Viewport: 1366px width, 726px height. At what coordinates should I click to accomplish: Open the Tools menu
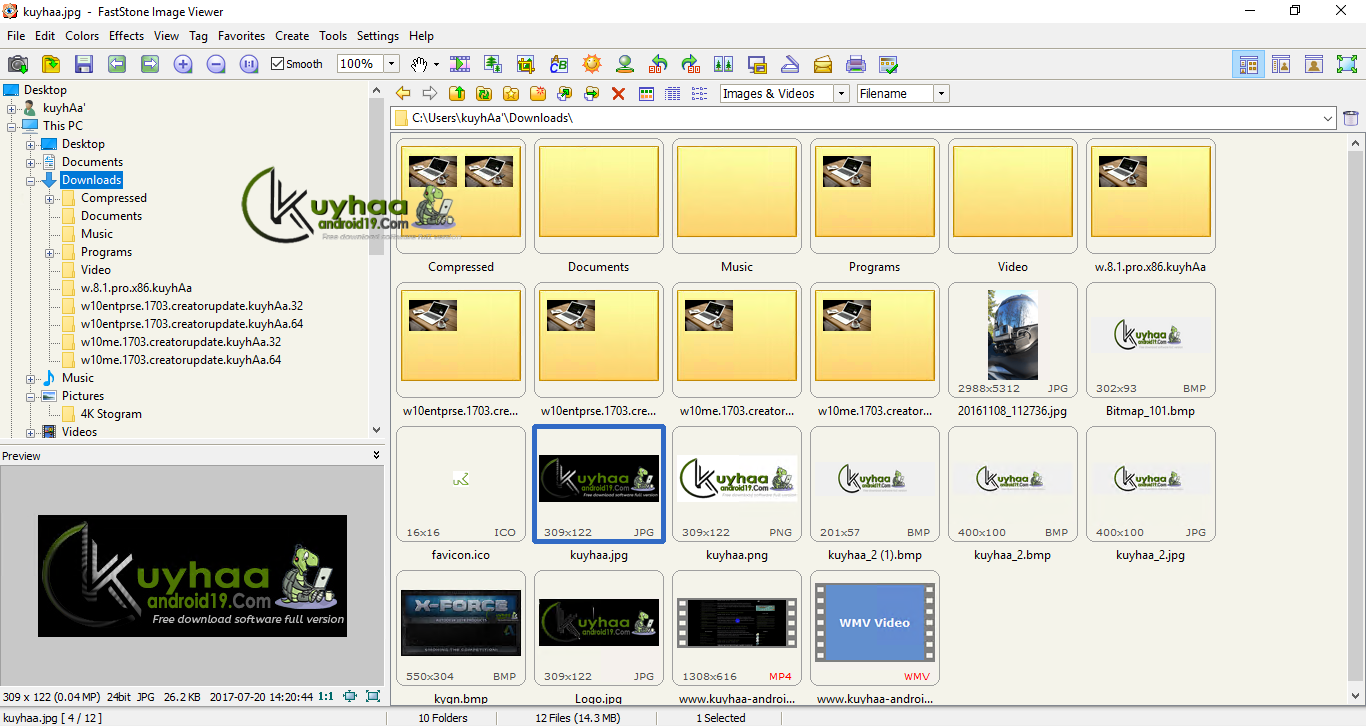coord(333,36)
